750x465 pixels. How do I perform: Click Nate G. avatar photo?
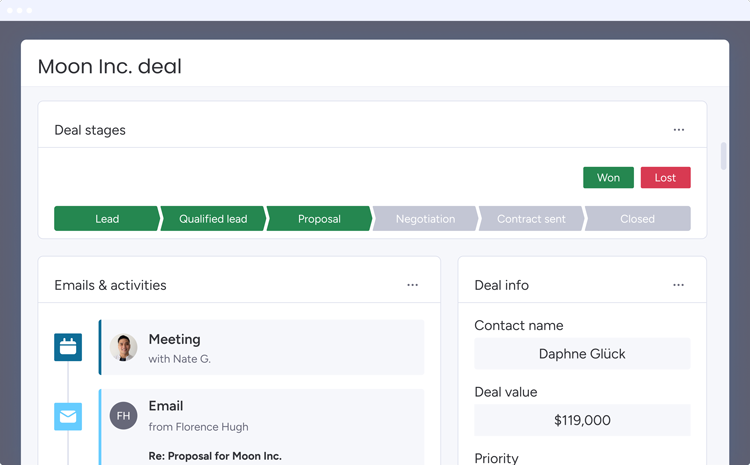pyautogui.click(x=124, y=347)
